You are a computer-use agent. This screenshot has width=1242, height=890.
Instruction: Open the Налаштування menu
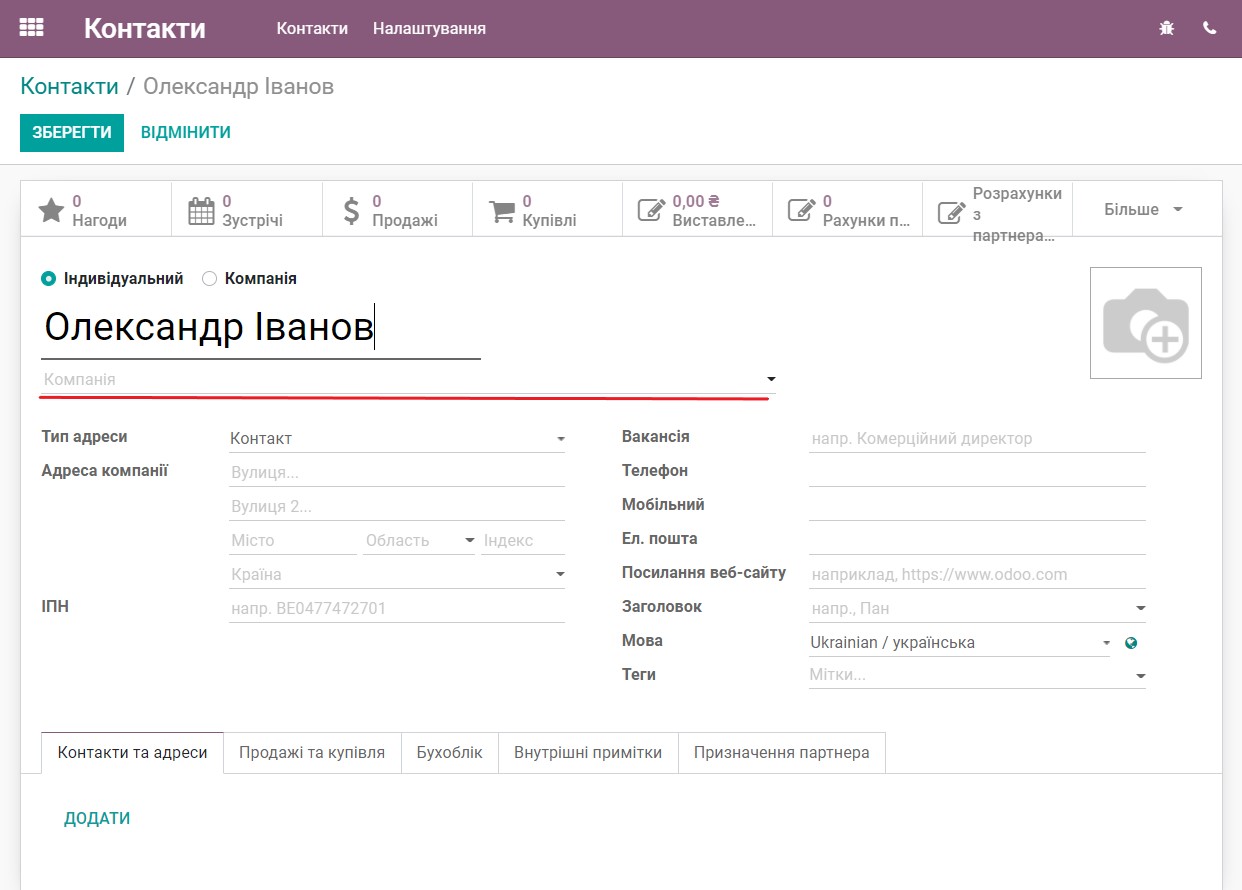tap(428, 28)
